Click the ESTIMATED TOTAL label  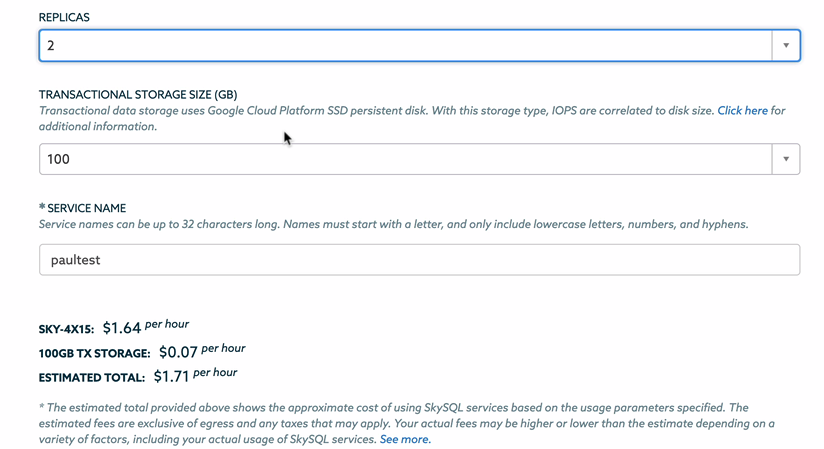pos(92,378)
